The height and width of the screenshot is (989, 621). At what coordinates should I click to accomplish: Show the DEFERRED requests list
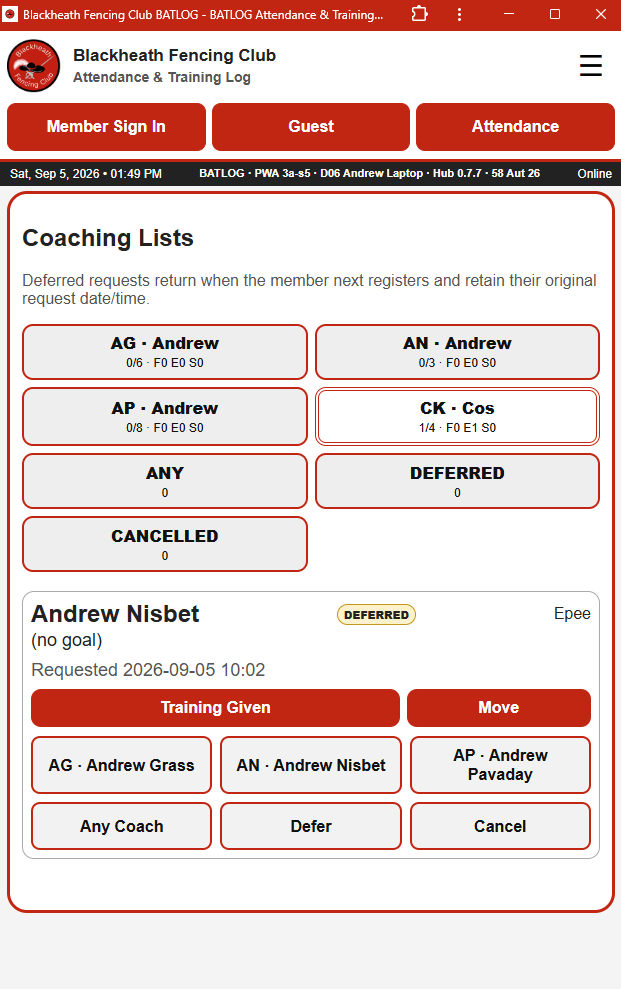click(457, 481)
